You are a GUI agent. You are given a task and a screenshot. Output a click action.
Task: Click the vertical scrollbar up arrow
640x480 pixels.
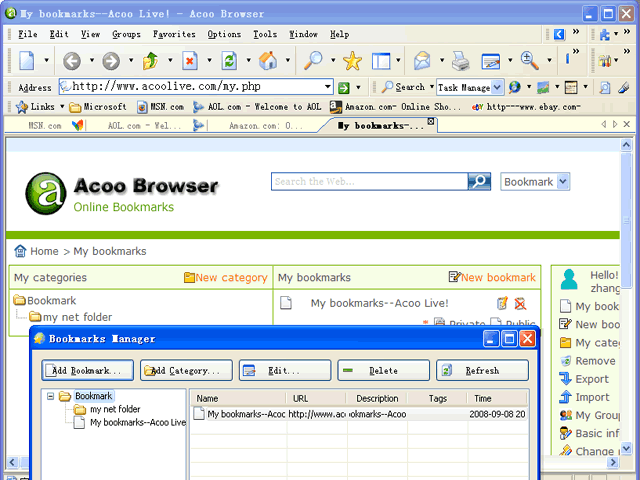click(x=626, y=145)
